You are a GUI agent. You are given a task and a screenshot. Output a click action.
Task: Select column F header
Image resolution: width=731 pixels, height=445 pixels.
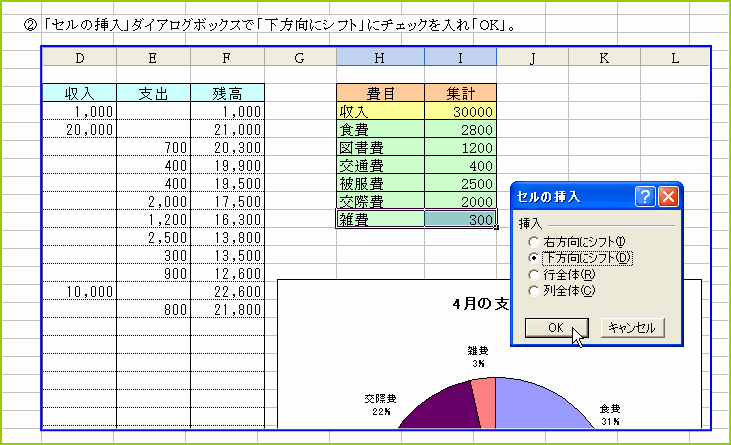point(227,58)
